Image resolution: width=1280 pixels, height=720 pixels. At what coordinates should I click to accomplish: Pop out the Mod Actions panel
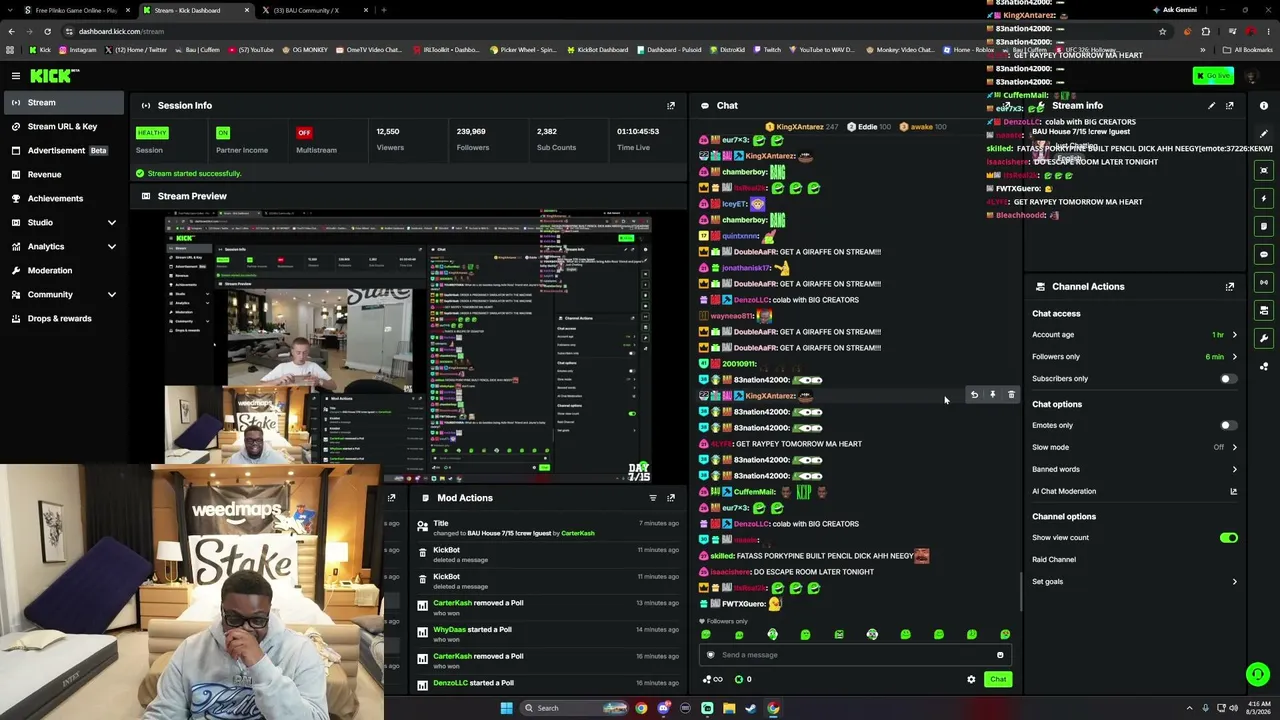(x=671, y=497)
